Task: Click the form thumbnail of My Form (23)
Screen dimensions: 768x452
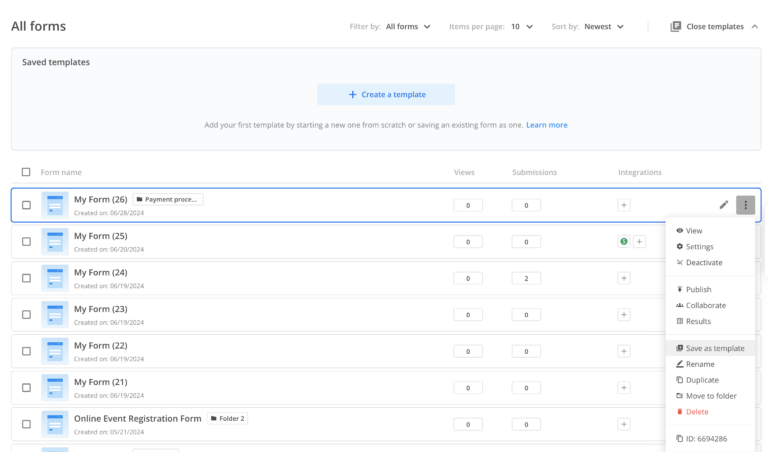Action: [x=55, y=314]
